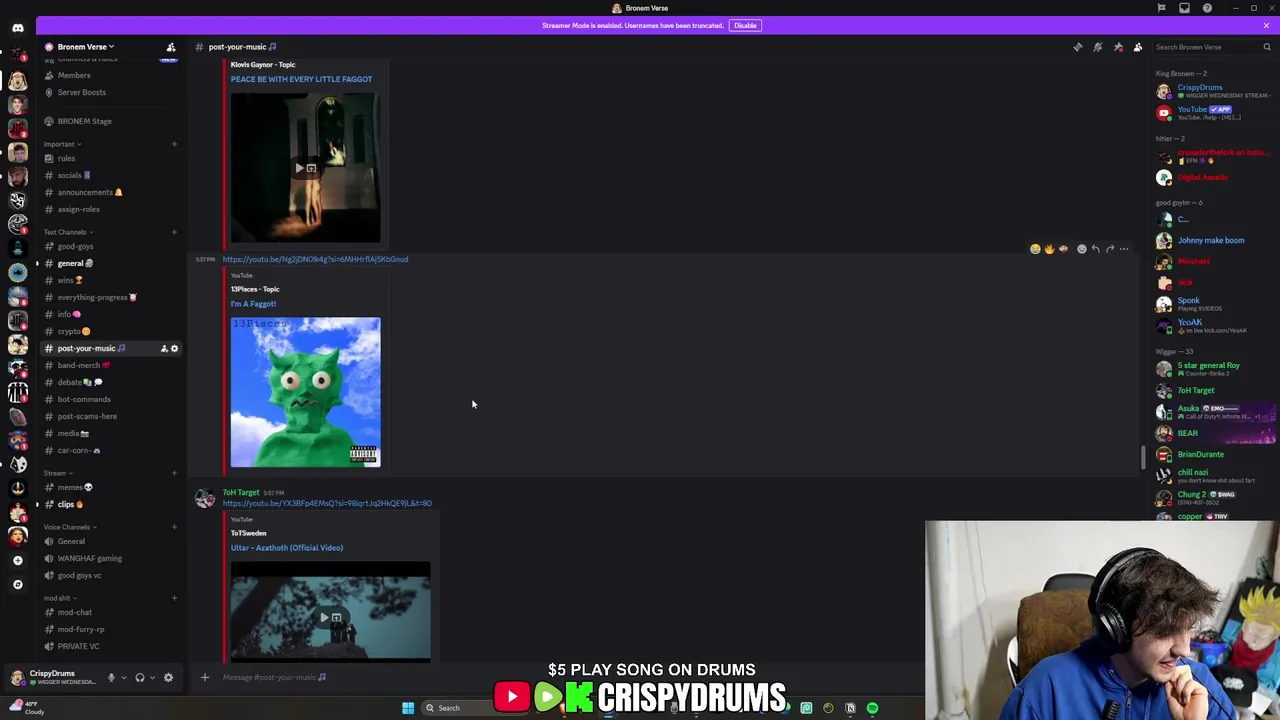Viewport: 1280px width, 720px height.
Task: Open the general text channel
Action: click(110, 263)
